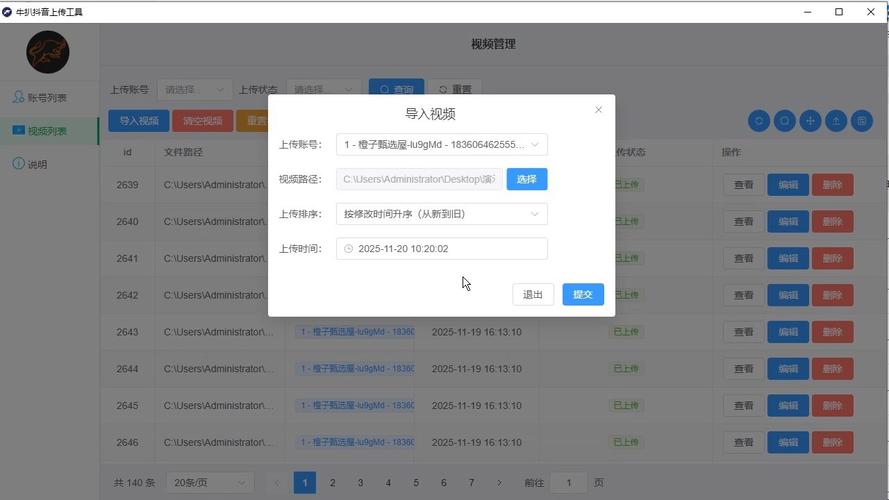Click account tag in row 2644
Image resolution: width=889 pixels, height=500 pixels.
[x=355, y=368]
